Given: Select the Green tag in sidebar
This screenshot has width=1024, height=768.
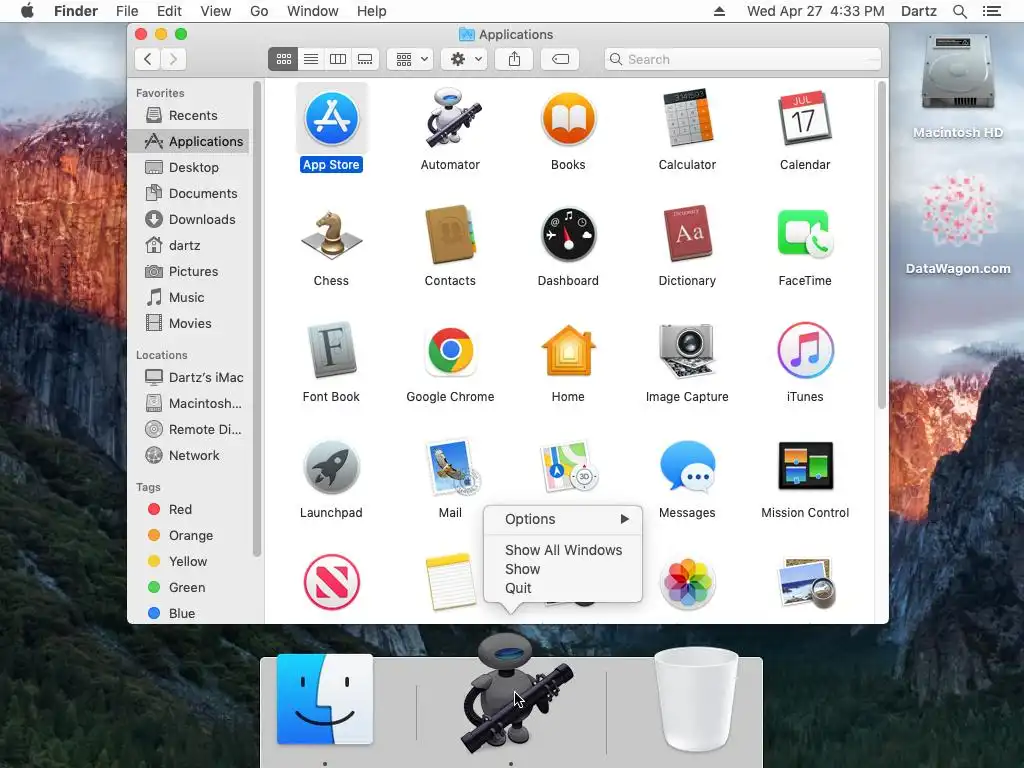Looking at the screenshot, I should pos(188,587).
